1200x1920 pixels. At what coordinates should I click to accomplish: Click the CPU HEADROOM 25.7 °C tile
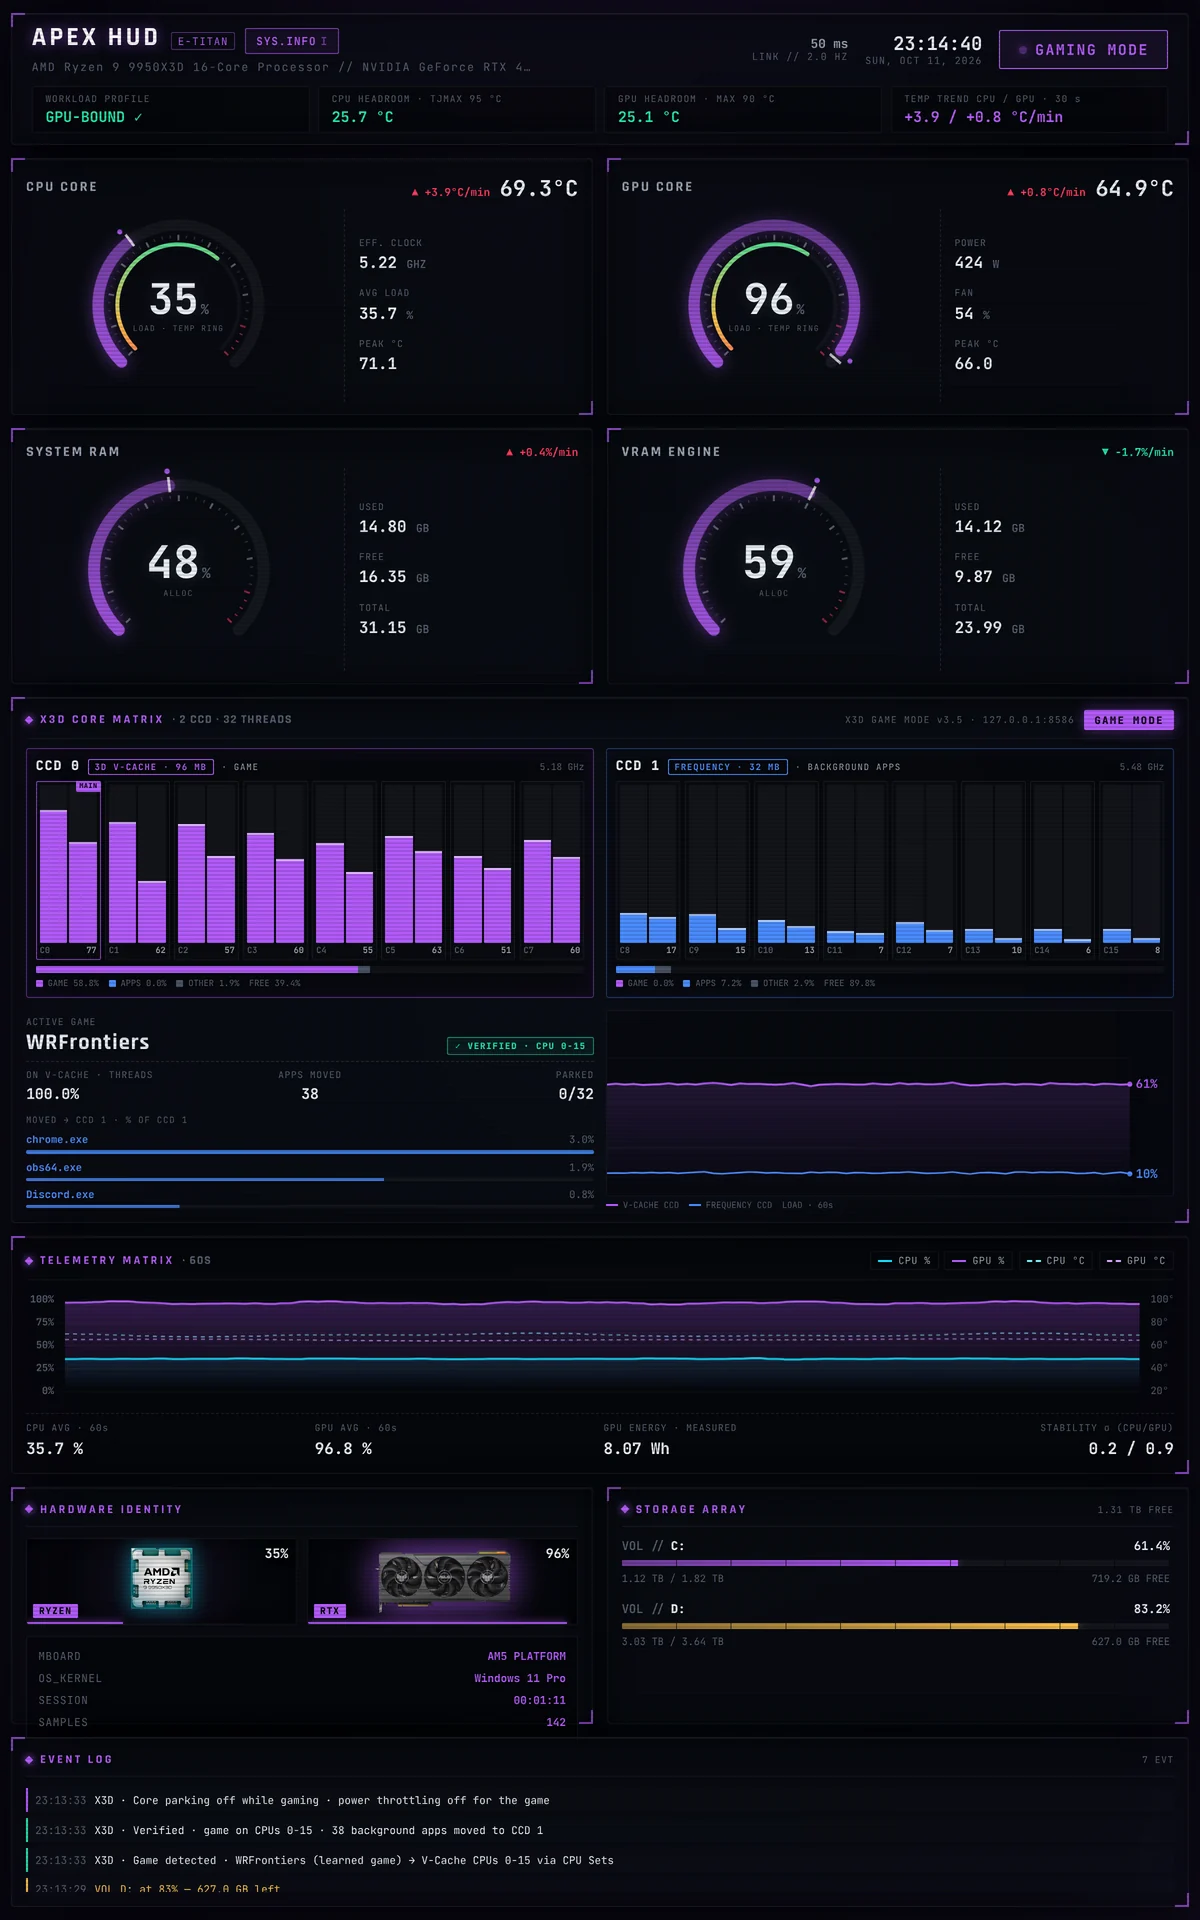457,109
